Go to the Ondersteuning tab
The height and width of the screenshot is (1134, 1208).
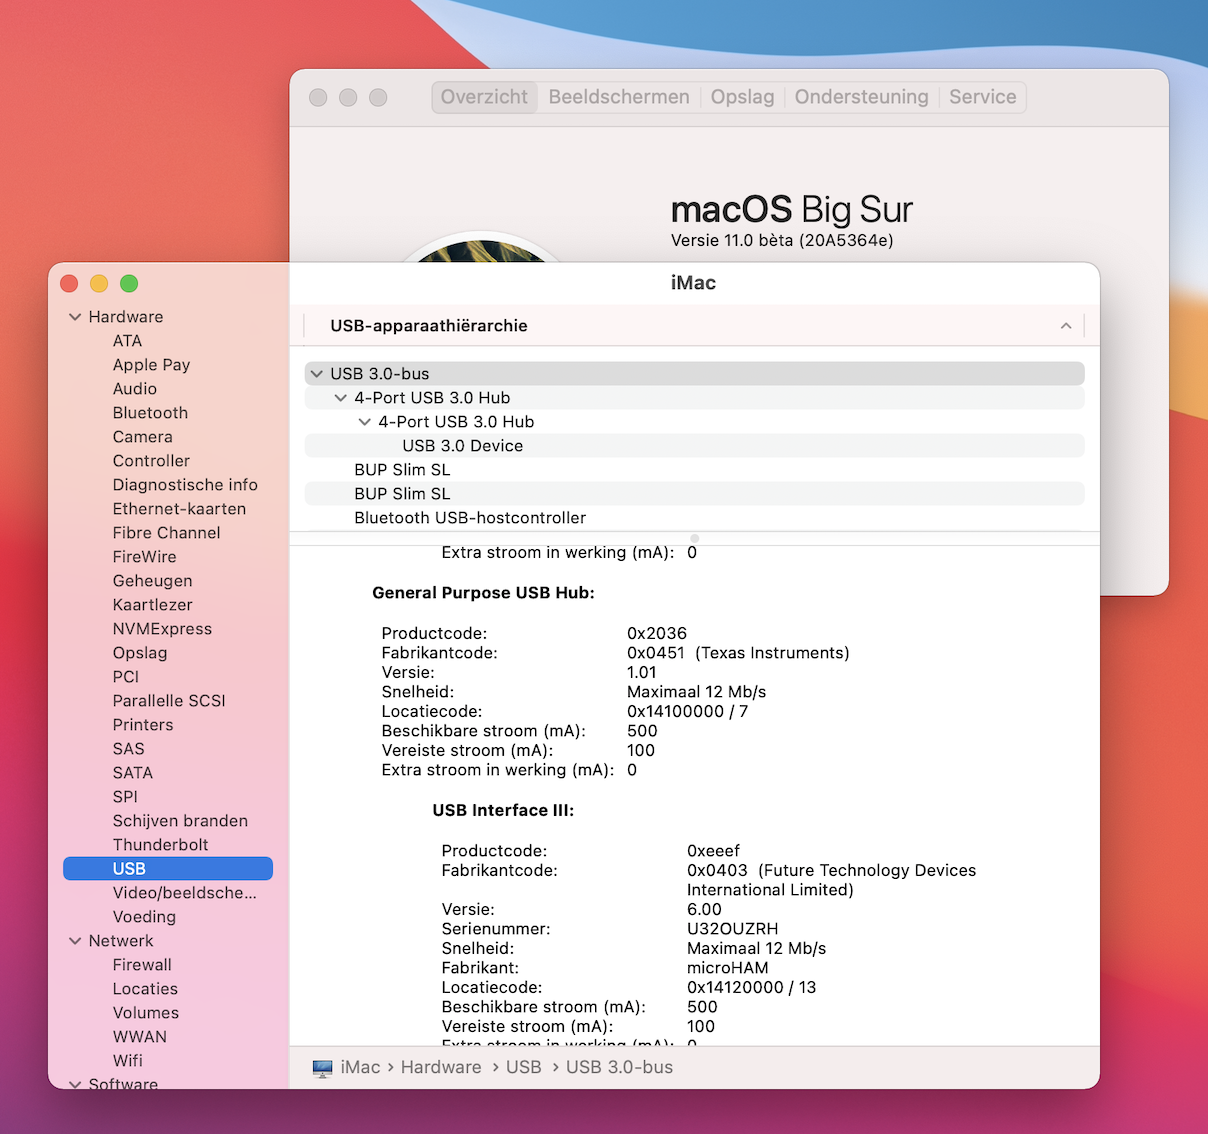(x=861, y=97)
